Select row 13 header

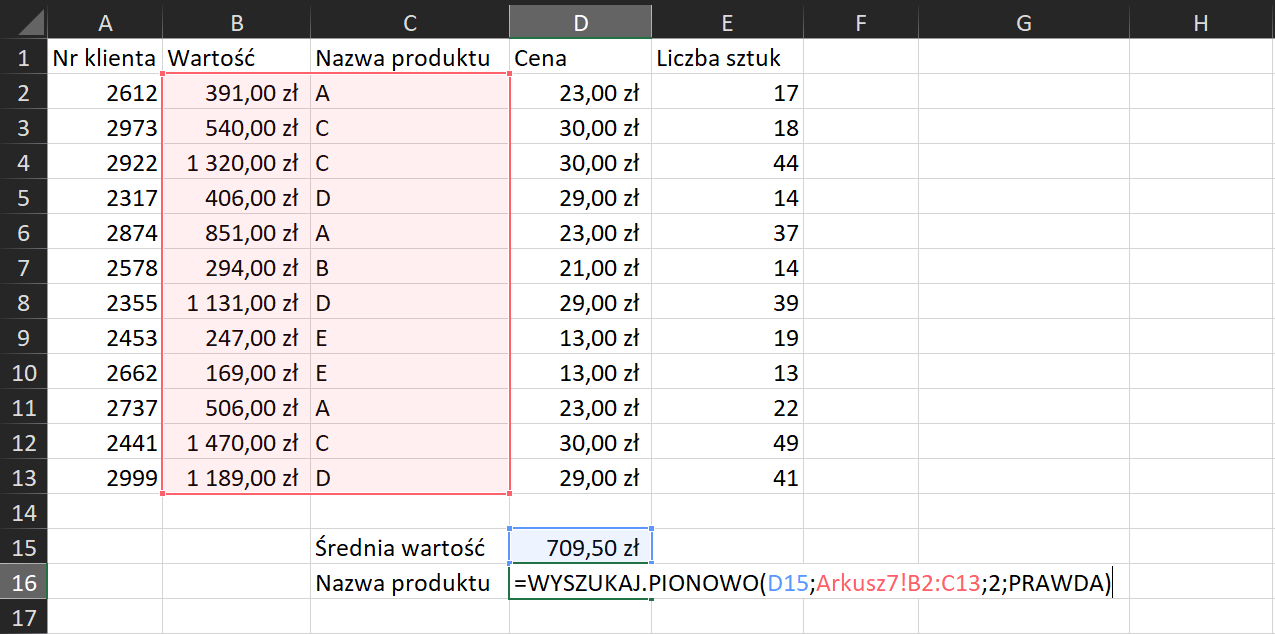22,477
